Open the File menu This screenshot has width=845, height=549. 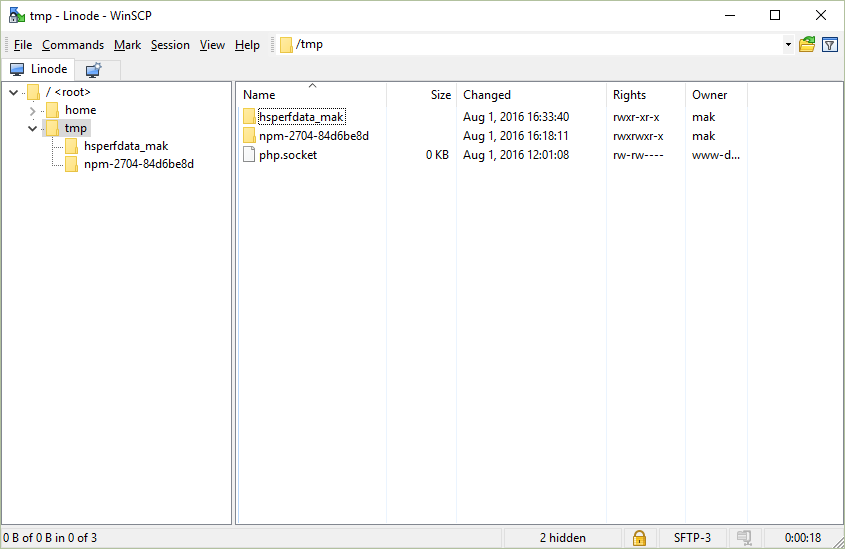pyautogui.click(x=23, y=45)
